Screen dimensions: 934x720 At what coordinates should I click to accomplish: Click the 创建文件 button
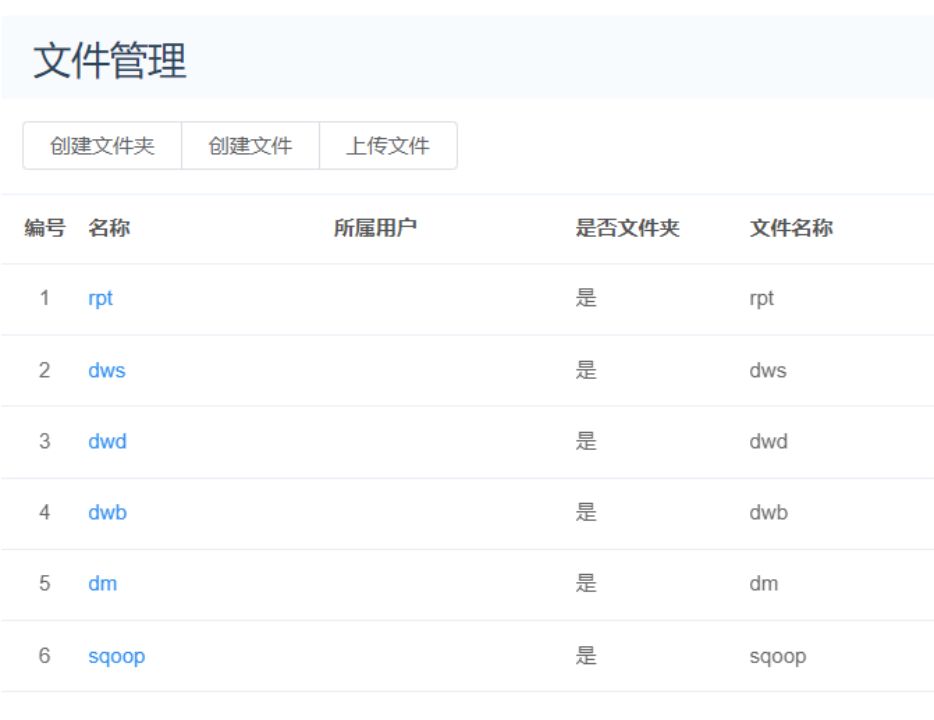coord(250,146)
